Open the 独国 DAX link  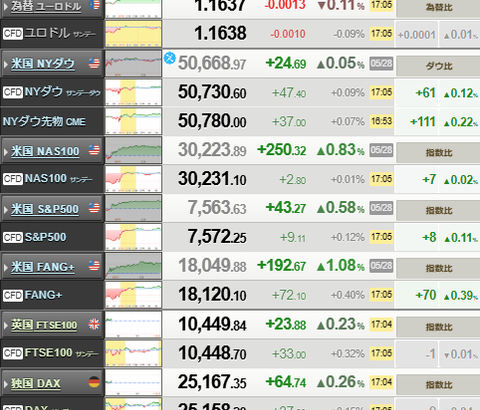point(36,383)
